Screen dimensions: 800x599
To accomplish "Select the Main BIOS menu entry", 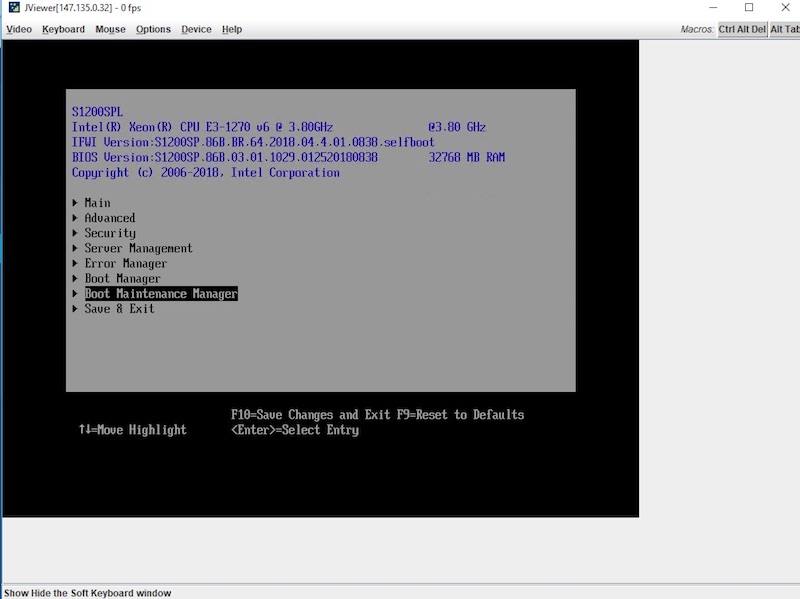I will click(97, 203).
